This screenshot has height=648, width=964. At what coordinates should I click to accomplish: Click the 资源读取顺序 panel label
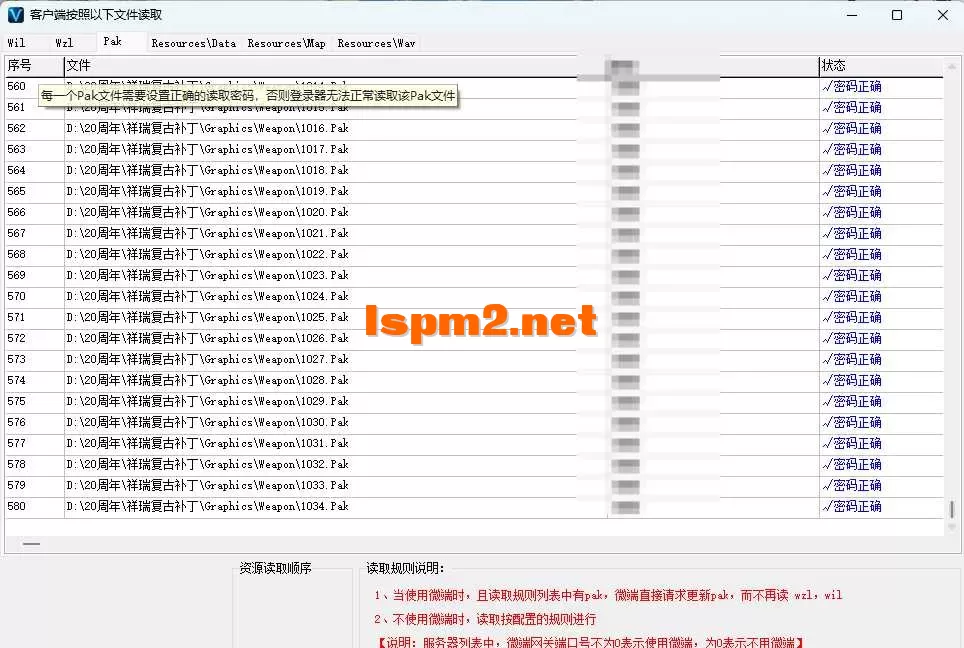tap(275, 568)
